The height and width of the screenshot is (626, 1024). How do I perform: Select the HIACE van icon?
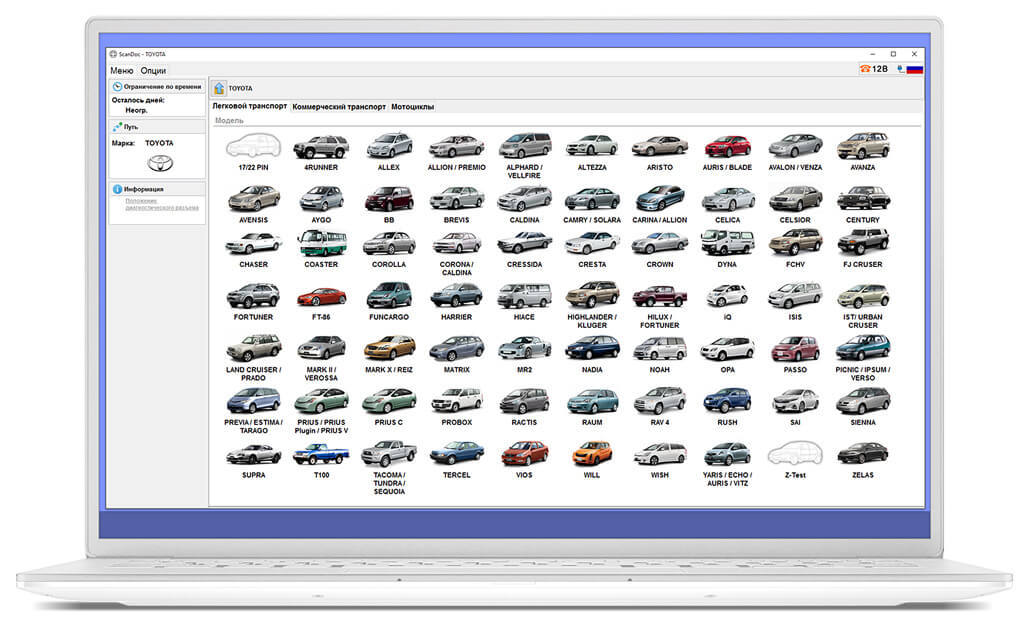point(524,296)
